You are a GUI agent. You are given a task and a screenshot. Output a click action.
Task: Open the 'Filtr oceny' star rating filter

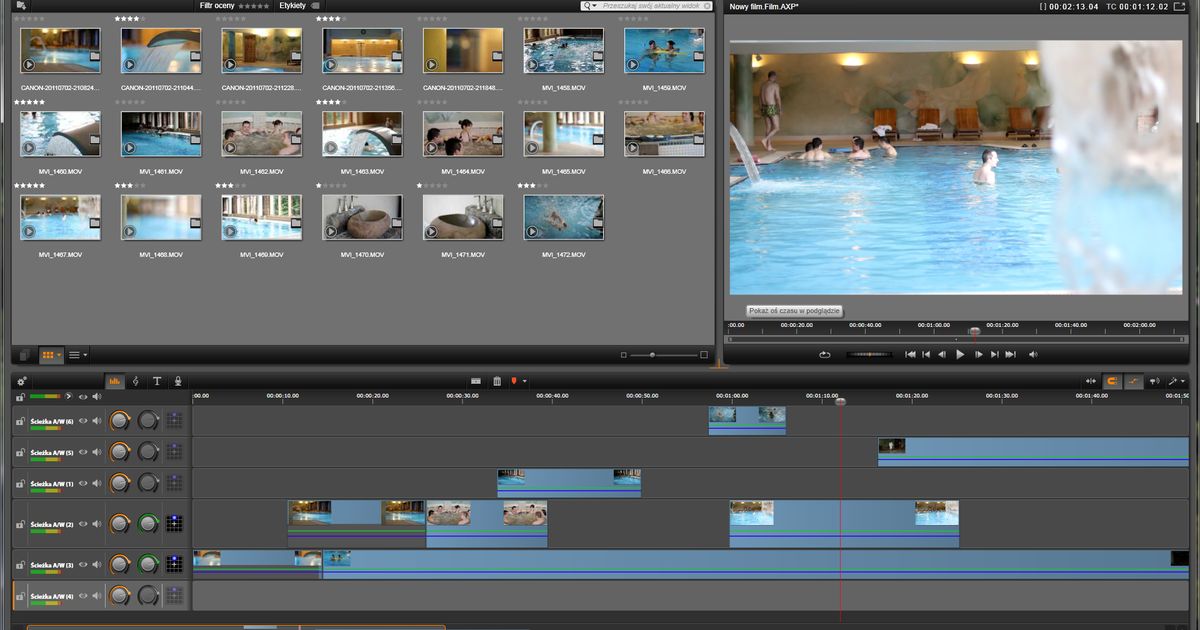[234, 5]
